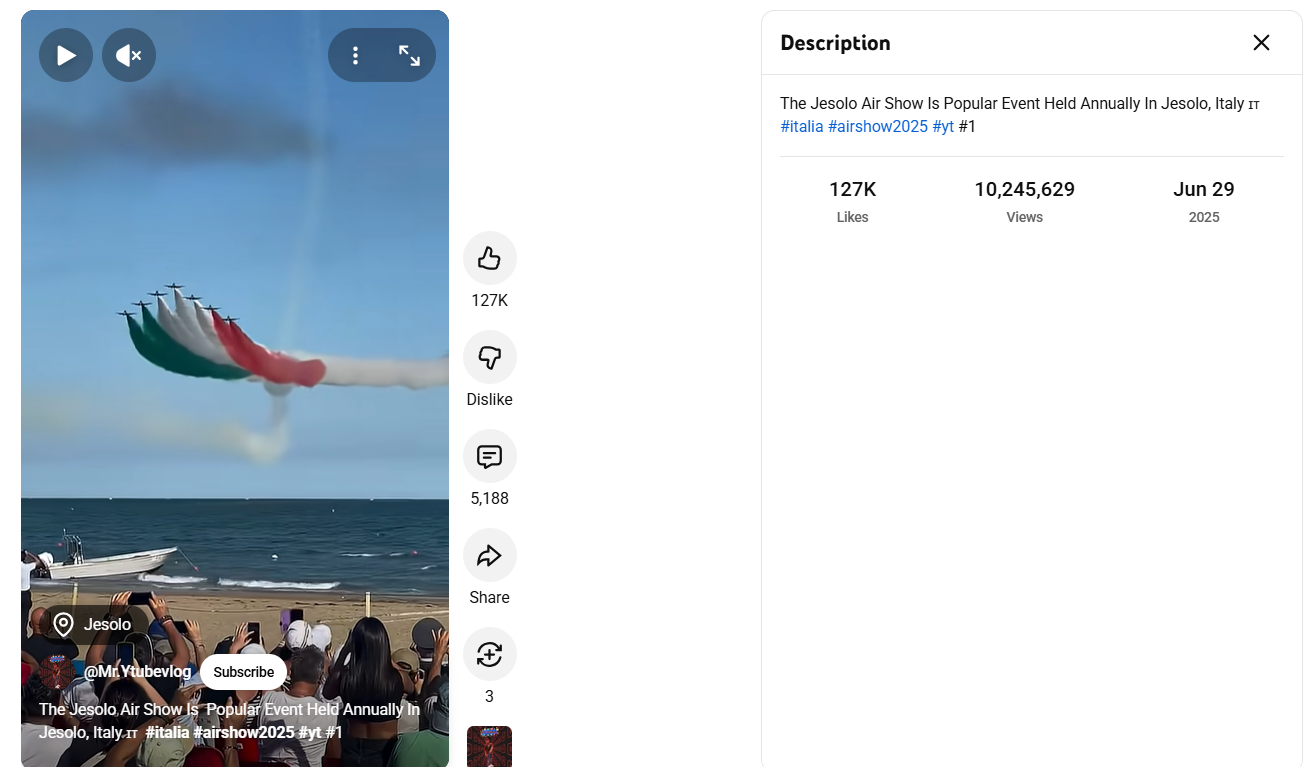Open the three-dot more options menu

(355, 56)
